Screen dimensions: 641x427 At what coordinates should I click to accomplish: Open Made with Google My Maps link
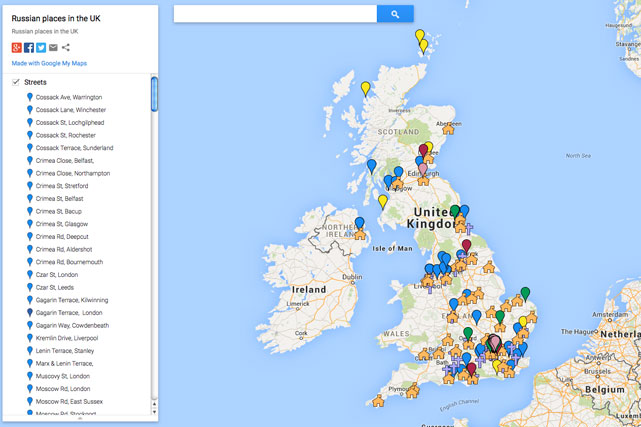[49, 63]
